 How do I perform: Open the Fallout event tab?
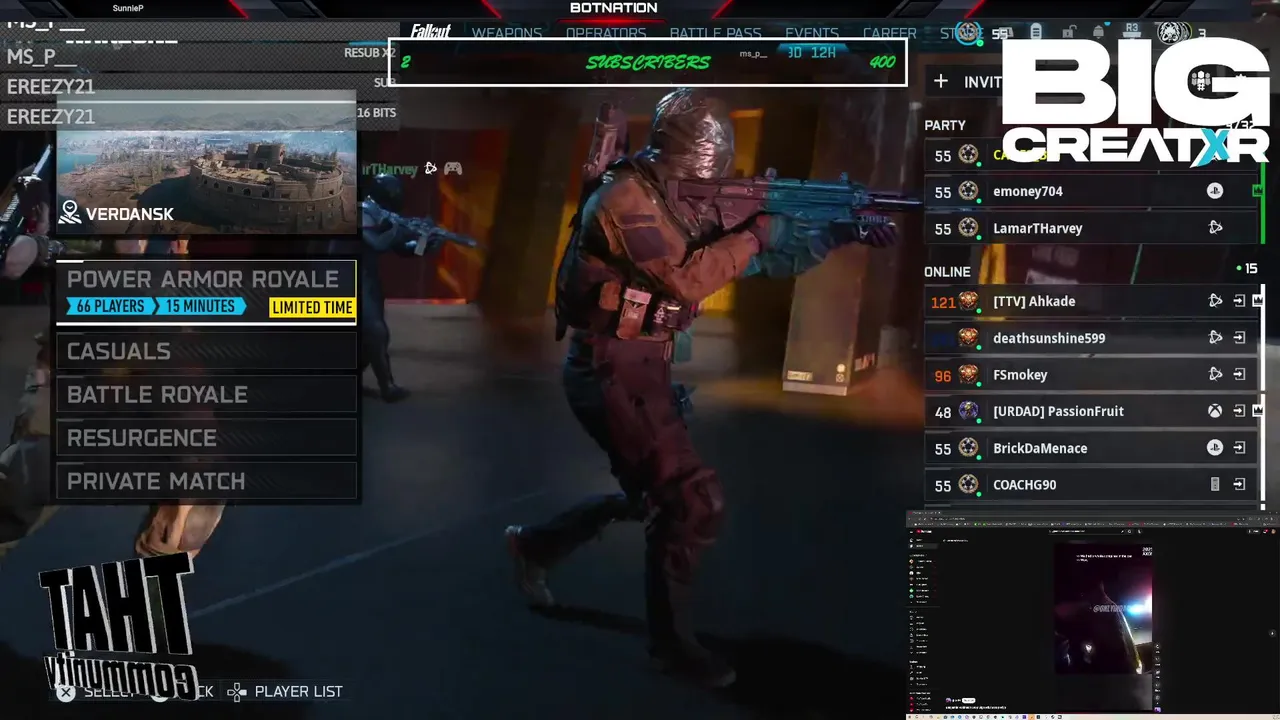tap(430, 33)
